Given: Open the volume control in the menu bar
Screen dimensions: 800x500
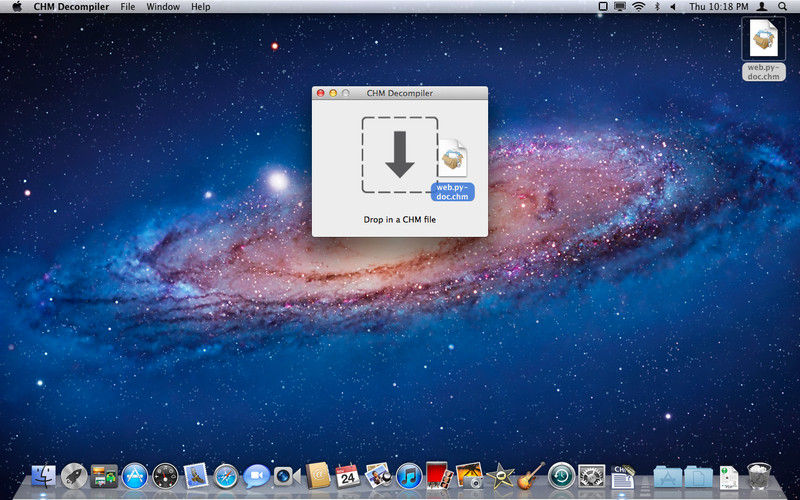Looking at the screenshot, I should 673,7.
